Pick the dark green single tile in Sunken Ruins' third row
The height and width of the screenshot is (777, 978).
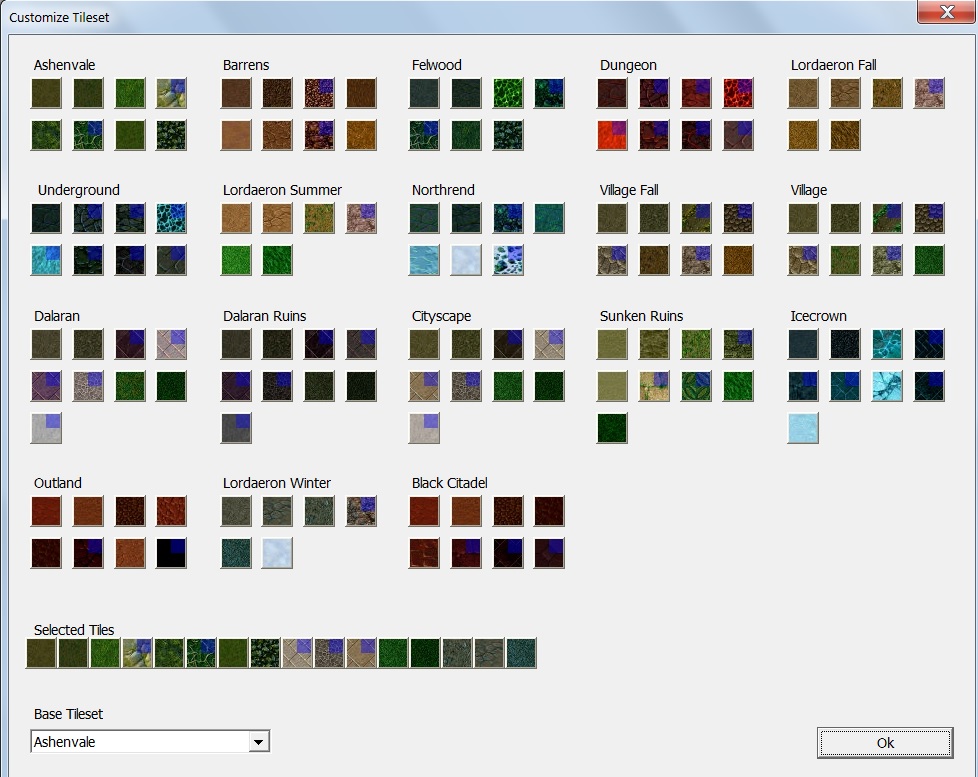click(612, 428)
